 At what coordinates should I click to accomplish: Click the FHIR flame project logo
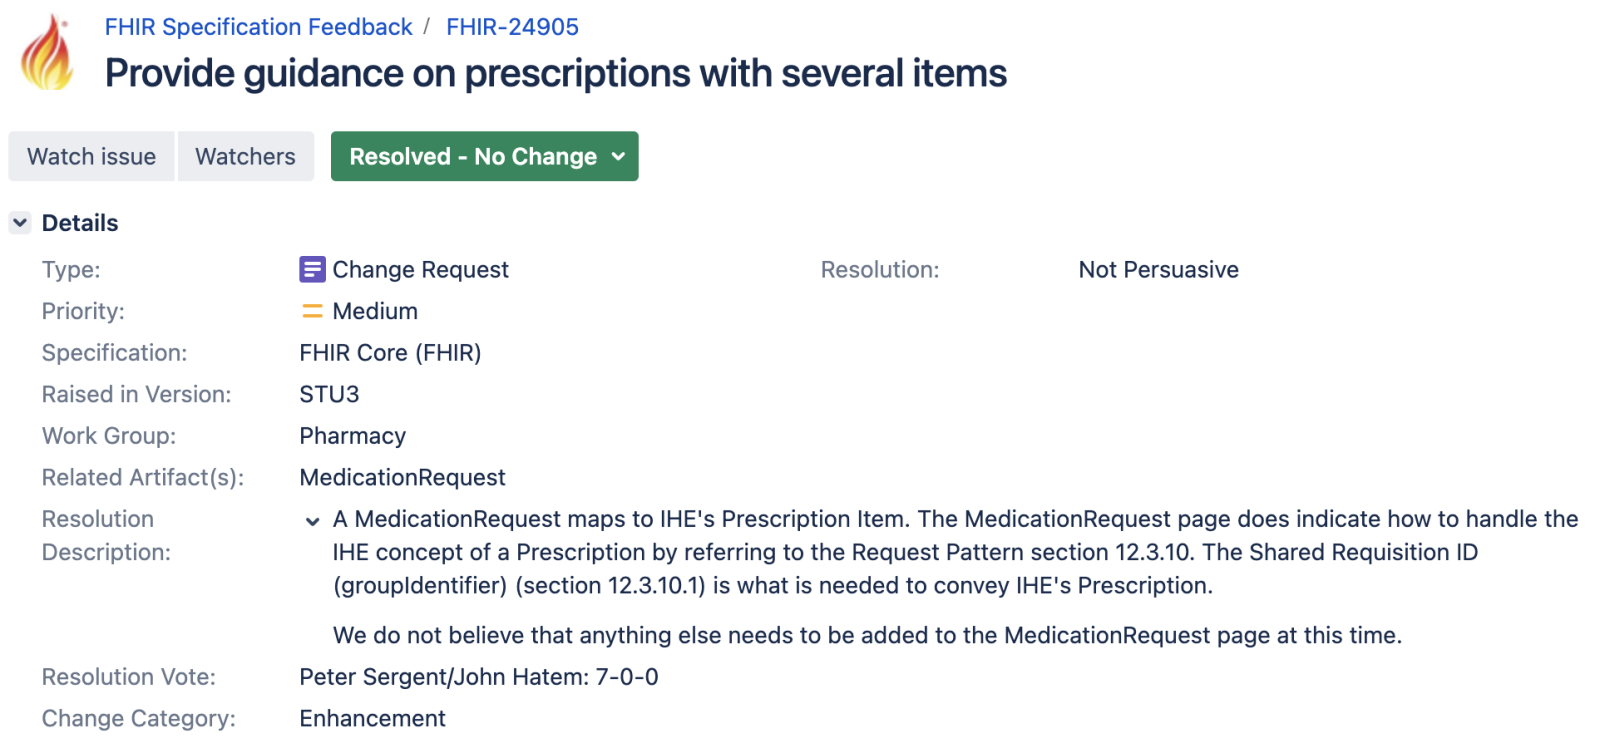click(47, 53)
